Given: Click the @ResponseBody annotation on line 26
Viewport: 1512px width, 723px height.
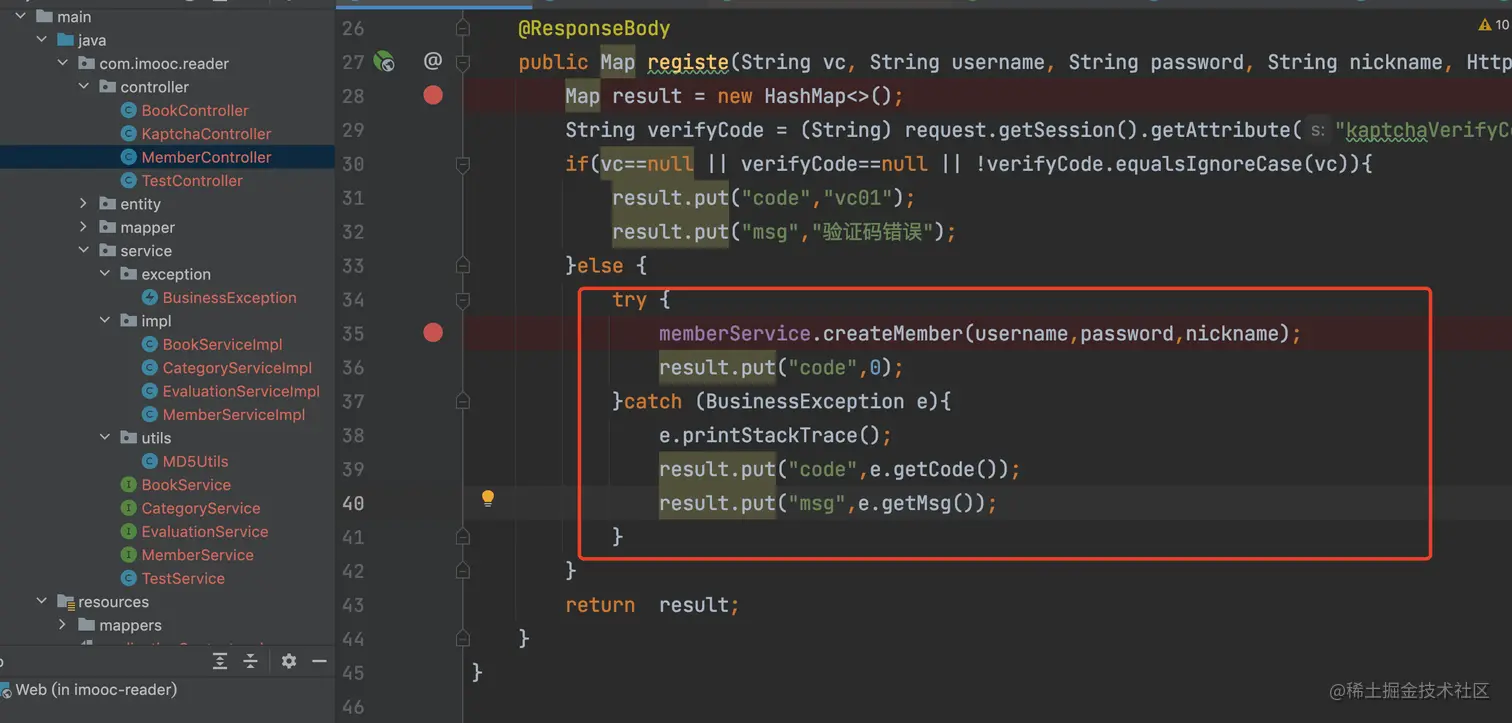Looking at the screenshot, I should (594, 28).
